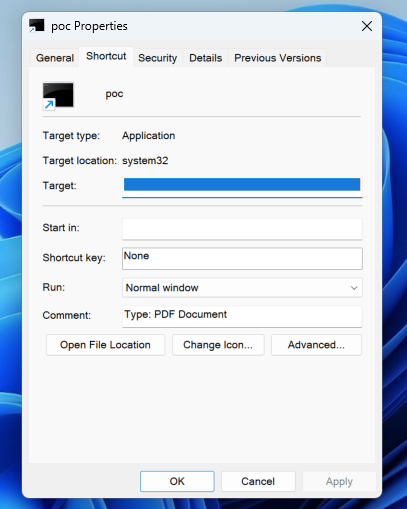The width and height of the screenshot is (407, 509).
Task: Click the large poc shortcut icon
Action: 58,96
